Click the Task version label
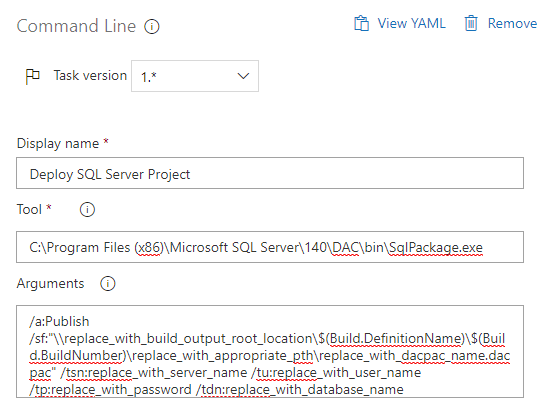Viewport: 547px width, 411px height. click(90, 75)
